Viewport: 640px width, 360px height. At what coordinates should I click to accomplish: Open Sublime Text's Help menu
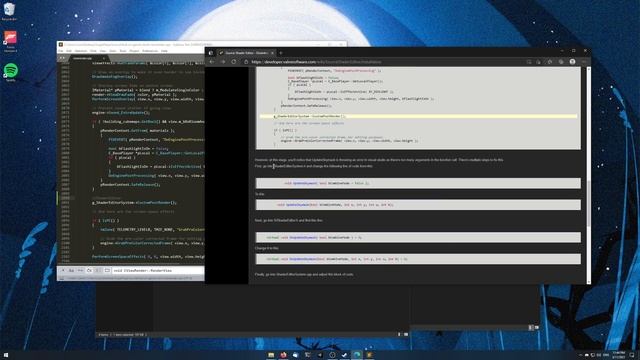coord(164,51)
